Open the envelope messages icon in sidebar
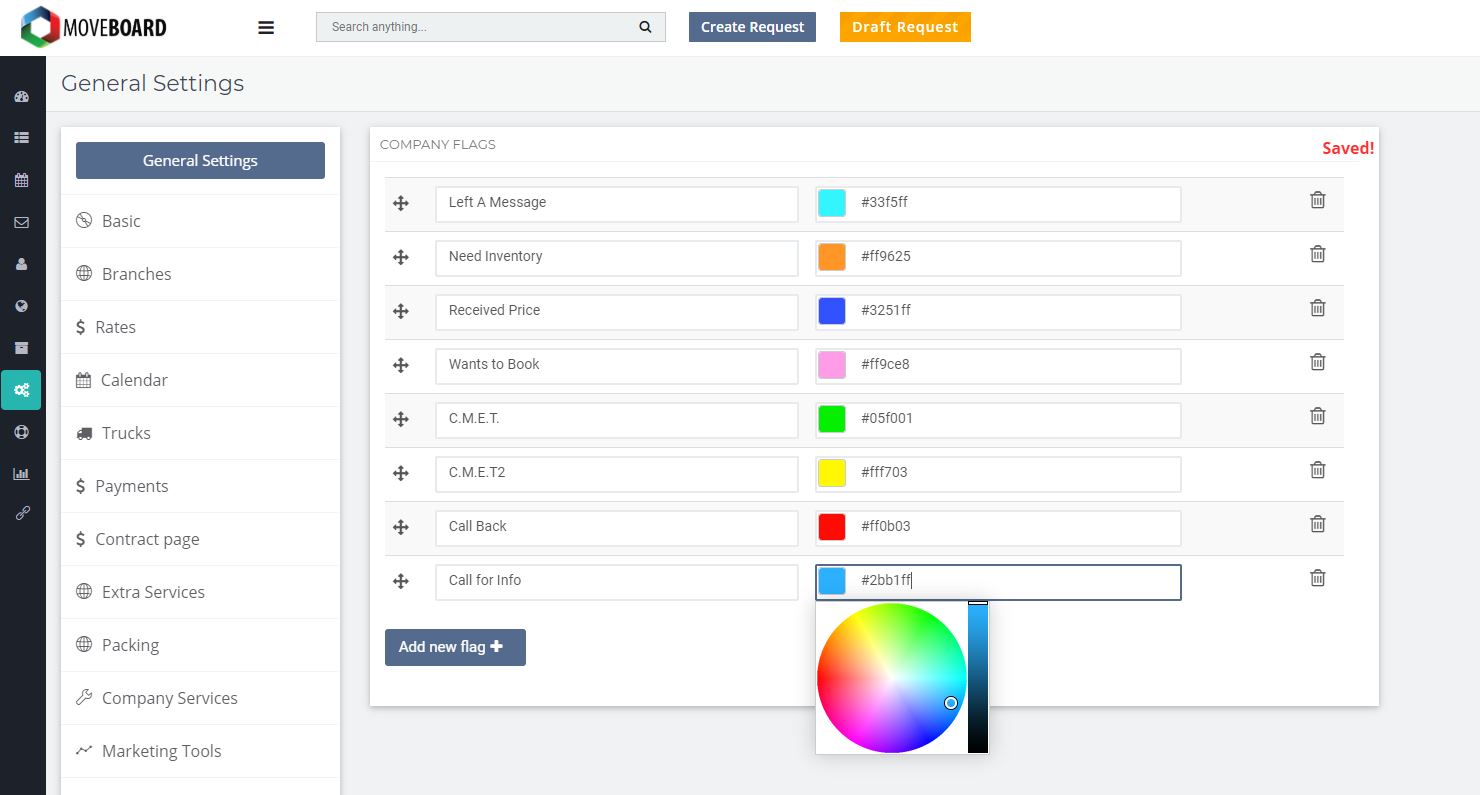Viewport: 1480px width, 795px height. coord(21,222)
